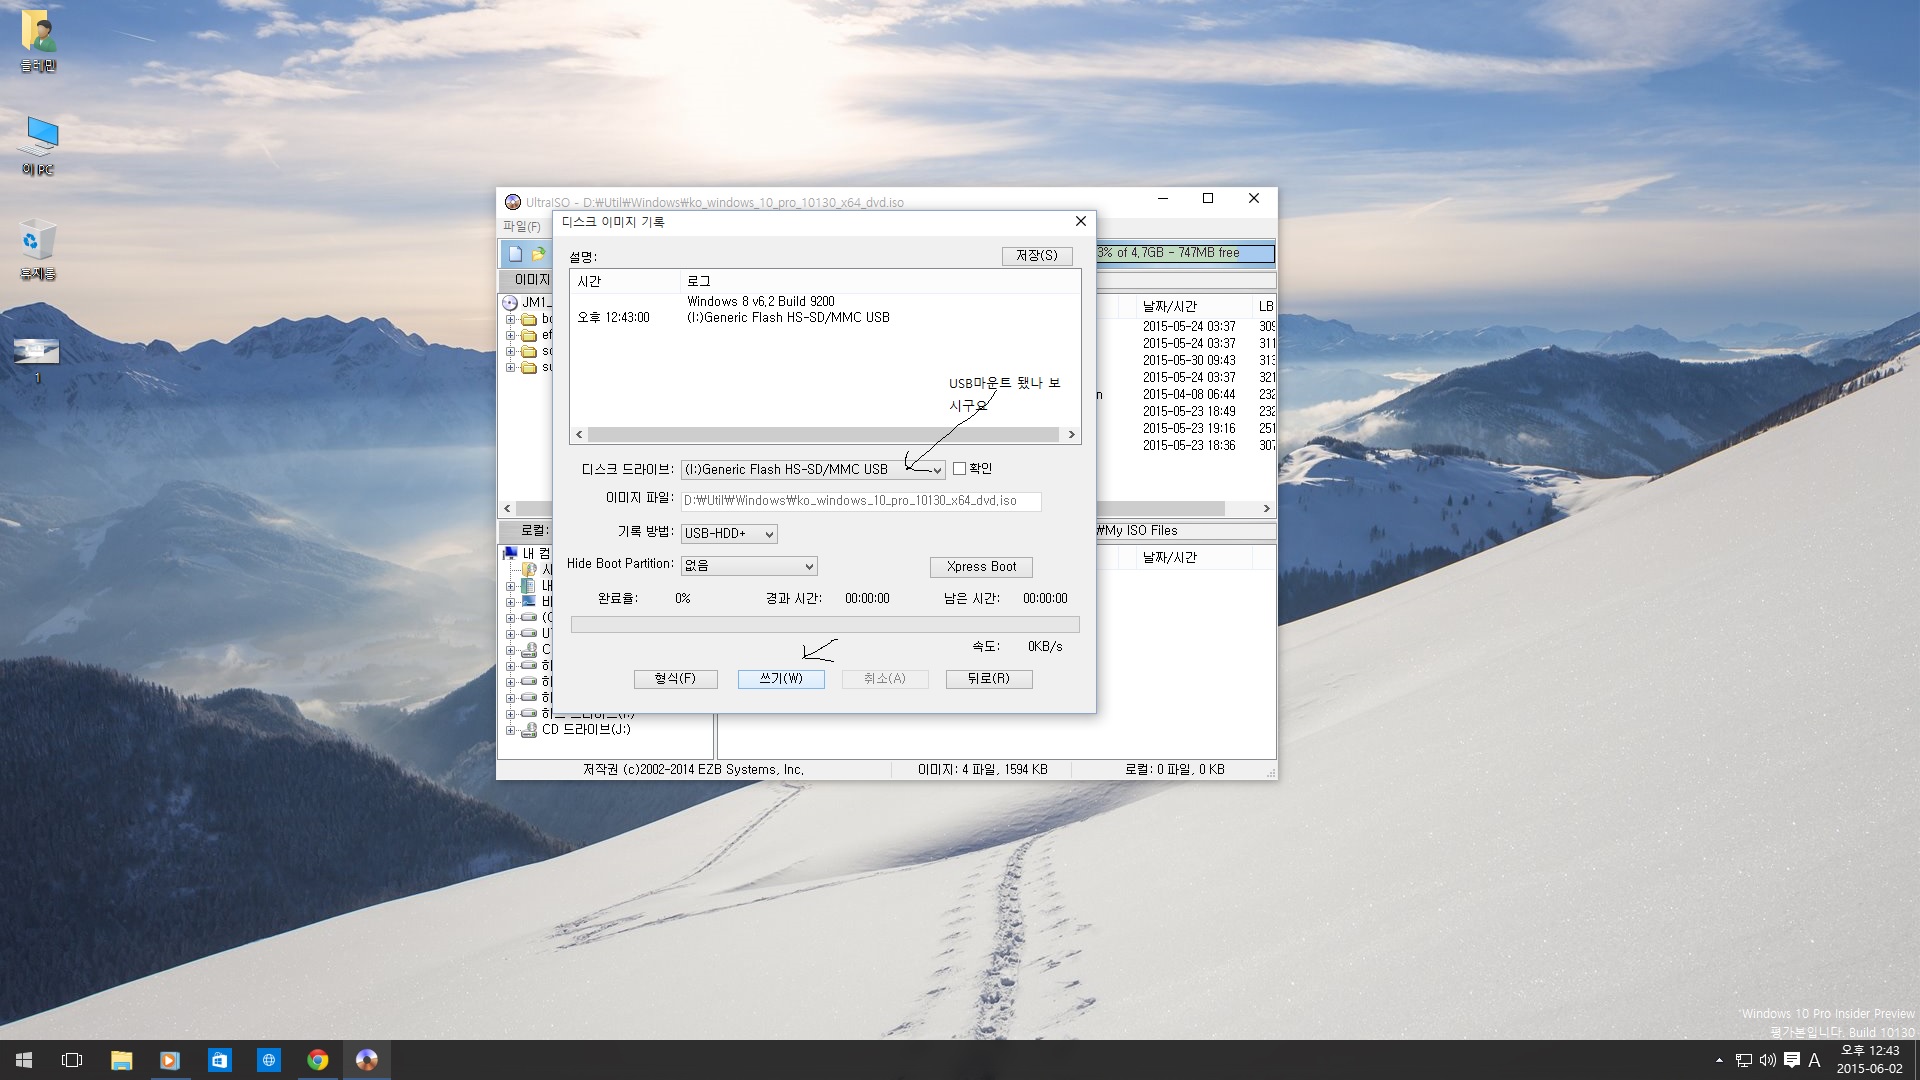
Task: Open the network tray icon
Action: [1743, 1060]
